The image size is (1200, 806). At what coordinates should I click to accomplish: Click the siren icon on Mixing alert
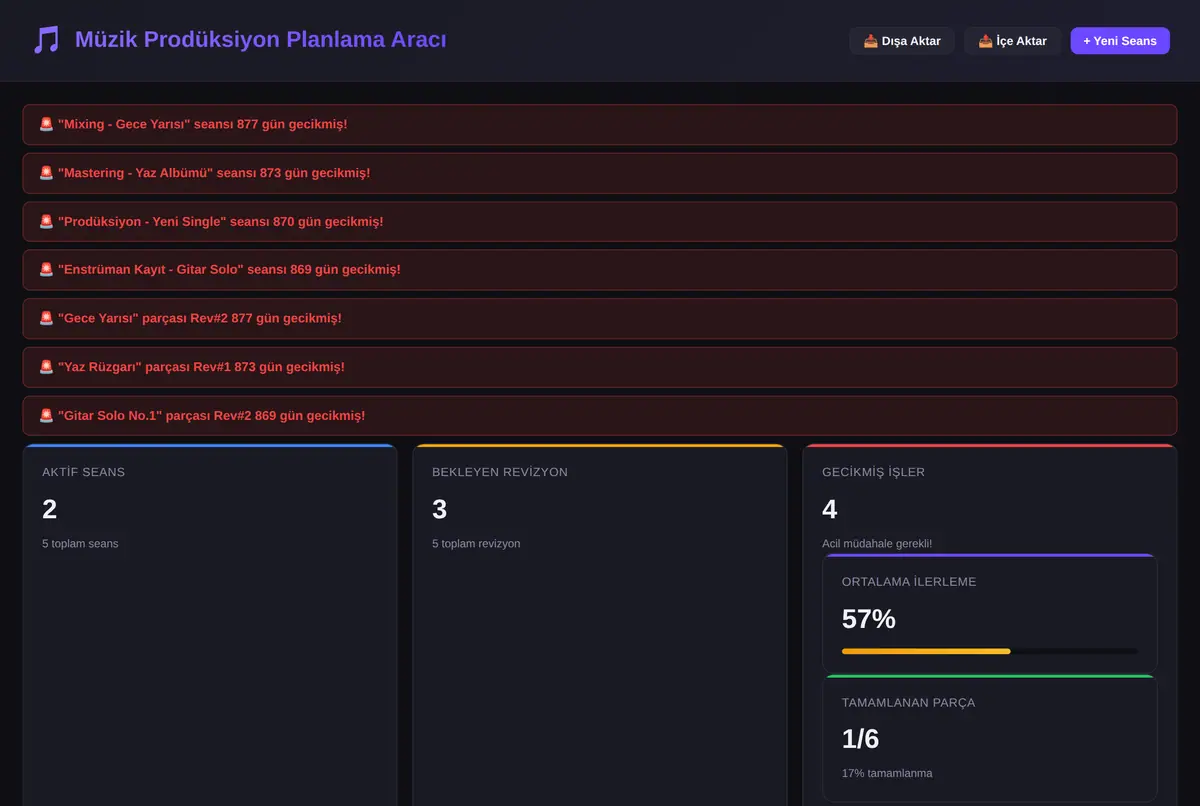(46, 124)
